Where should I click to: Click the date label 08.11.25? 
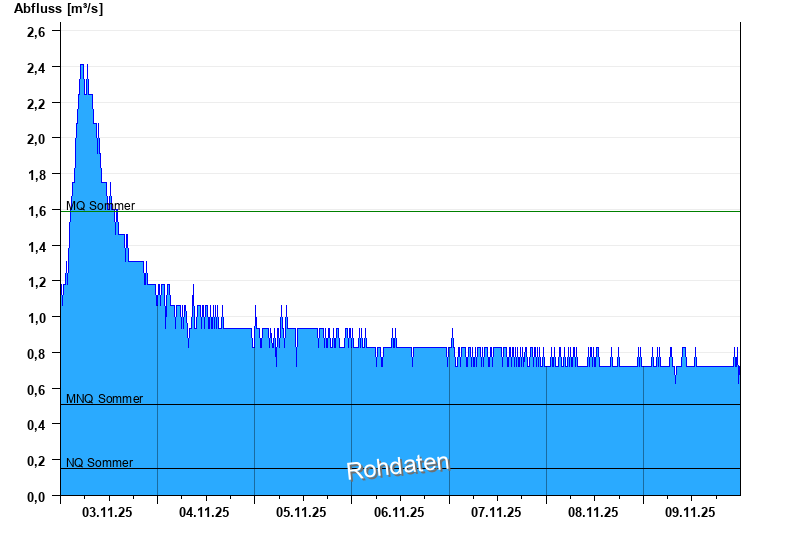[x=593, y=512]
